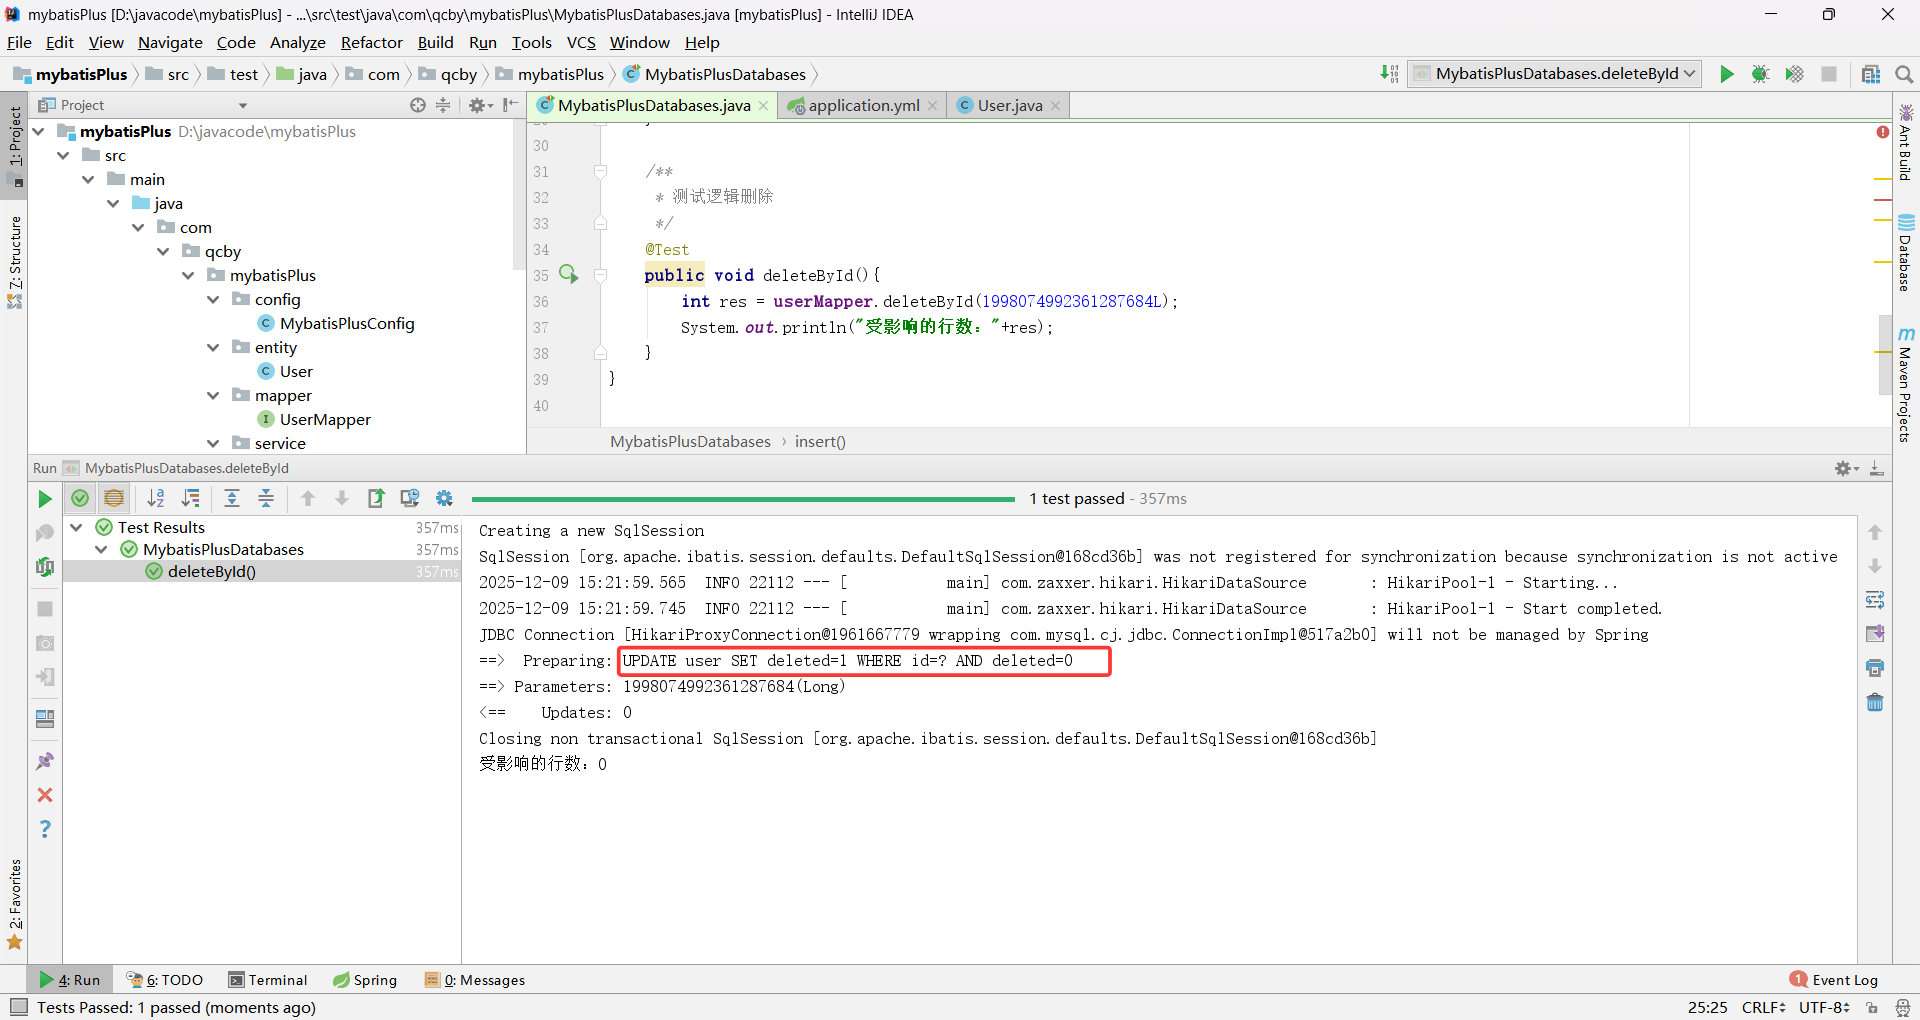Image resolution: width=1920 pixels, height=1020 pixels.
Task: Collapse all in Project panel
Action: pos(443,105)
